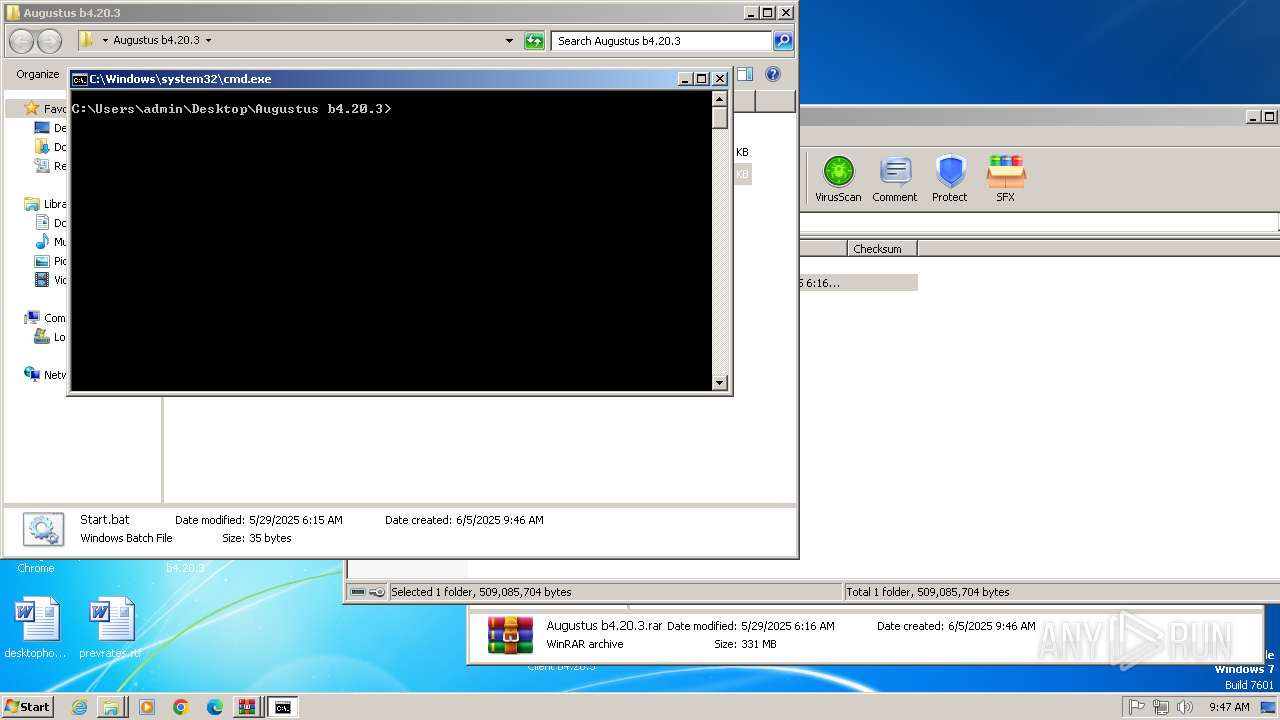Switch to WinRAR via its taskbar icon

click(x=246, y=707)
